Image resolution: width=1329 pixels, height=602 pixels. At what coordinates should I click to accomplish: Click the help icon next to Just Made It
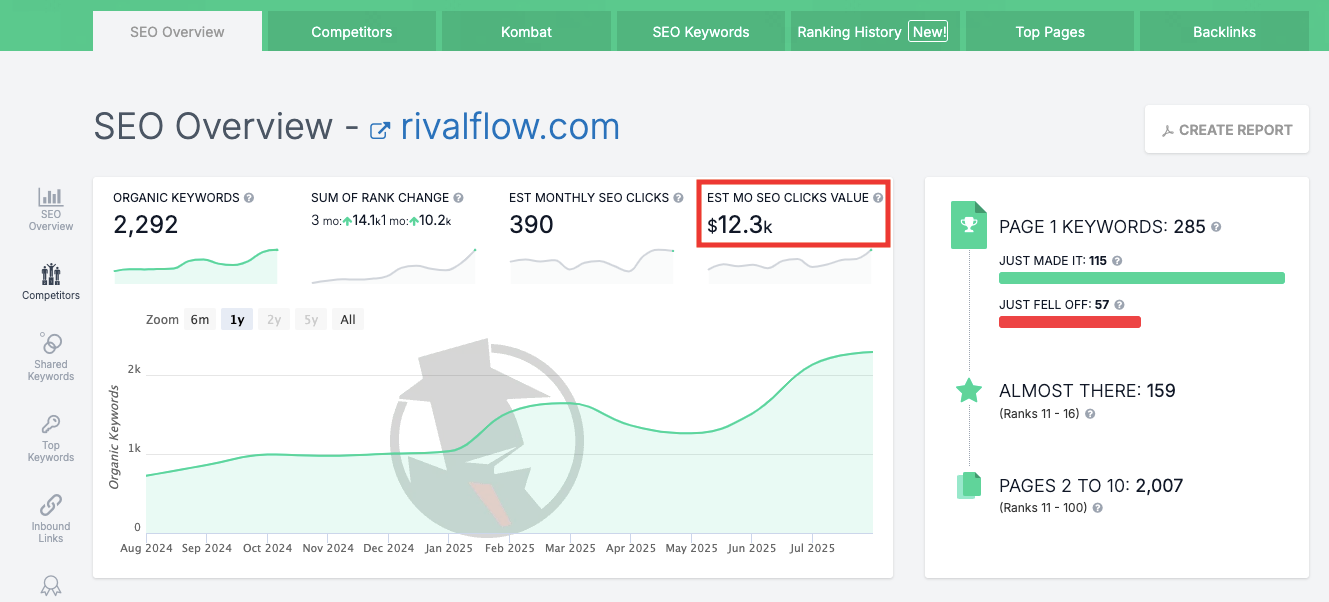coord(1115,260)
